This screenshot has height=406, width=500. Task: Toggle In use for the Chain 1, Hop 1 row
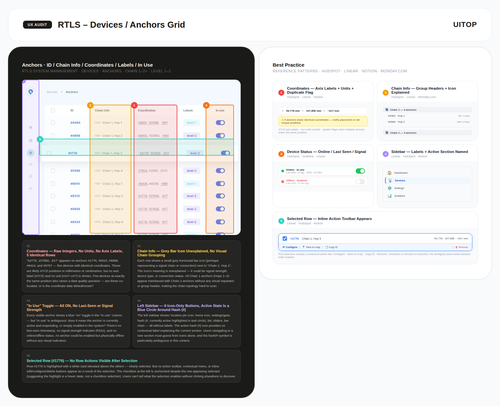(x=220, y=123)
